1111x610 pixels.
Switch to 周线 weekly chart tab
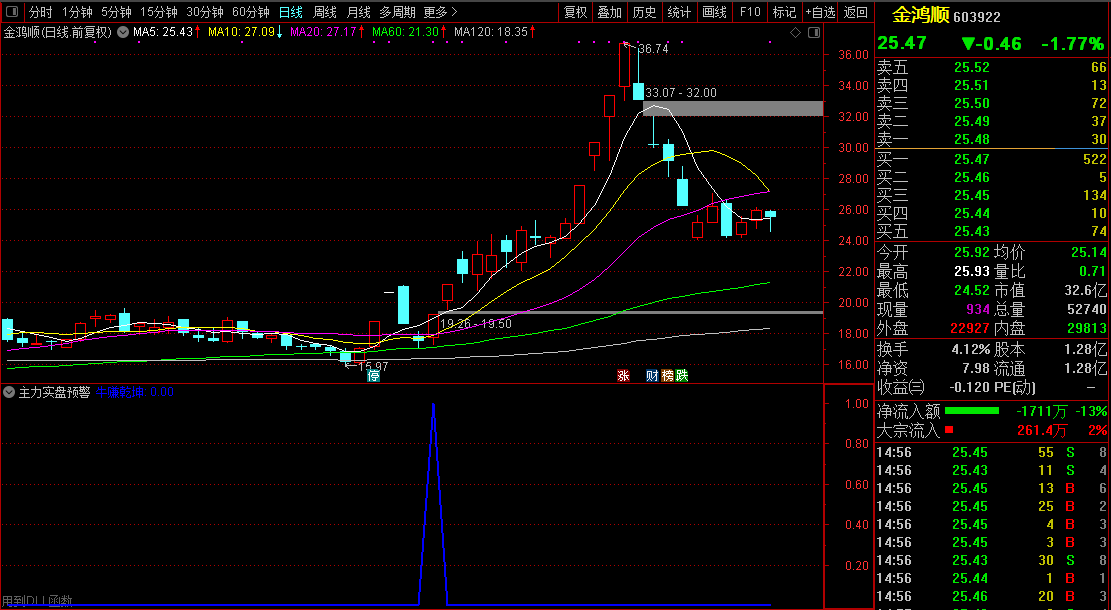[x=325, y=12]
